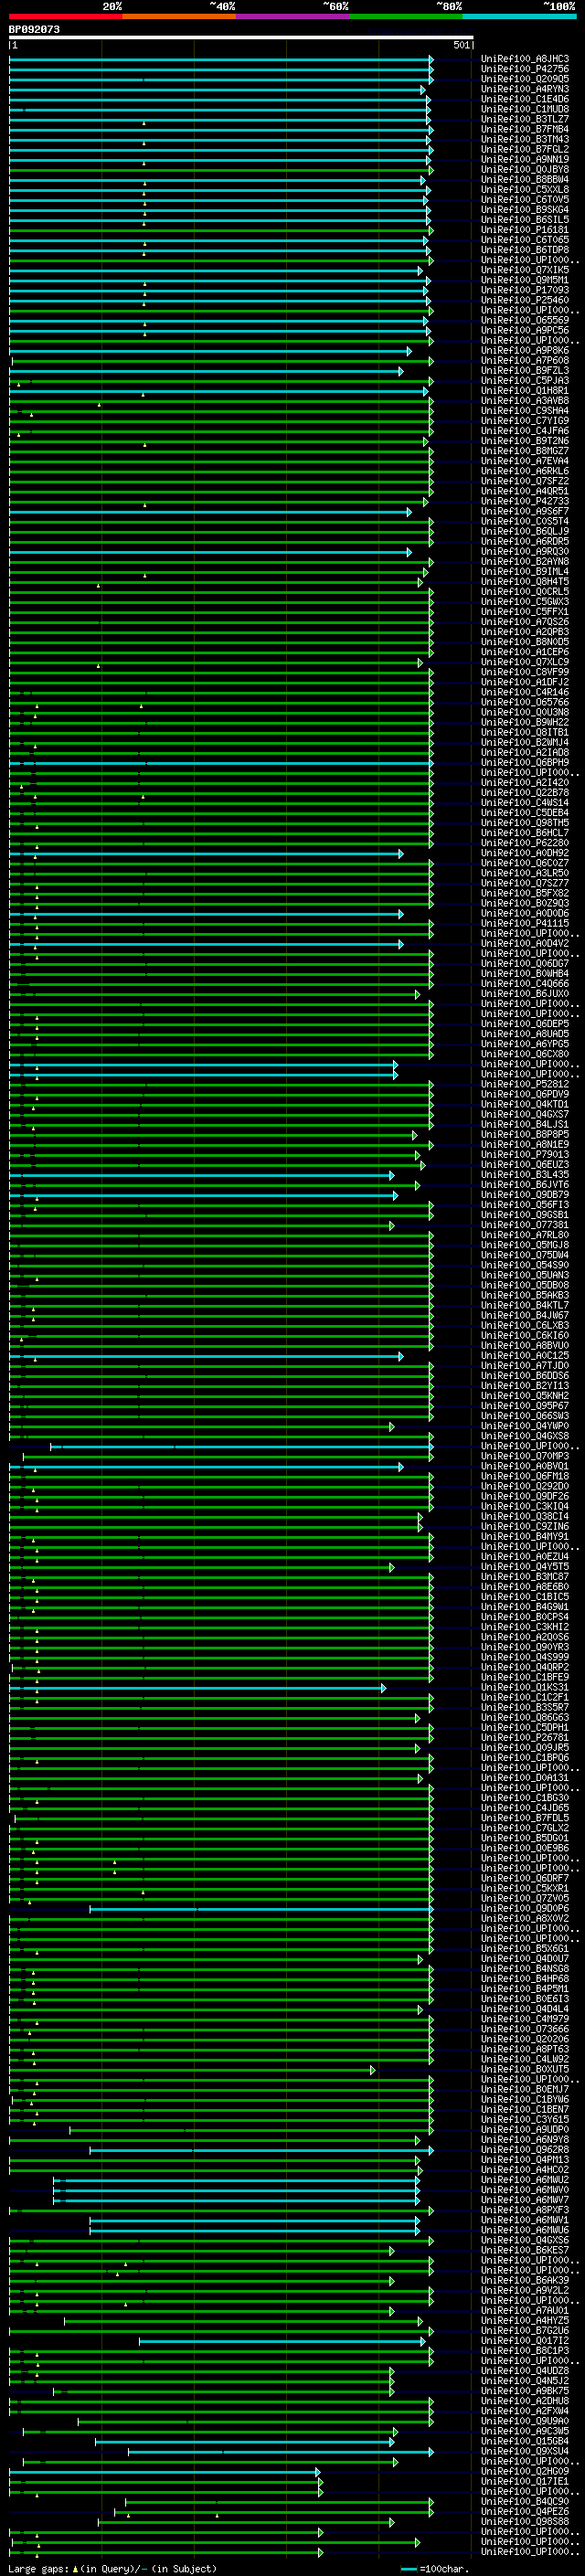Click the UniRef100_Q1KS31 label

tap(525, 1687)
